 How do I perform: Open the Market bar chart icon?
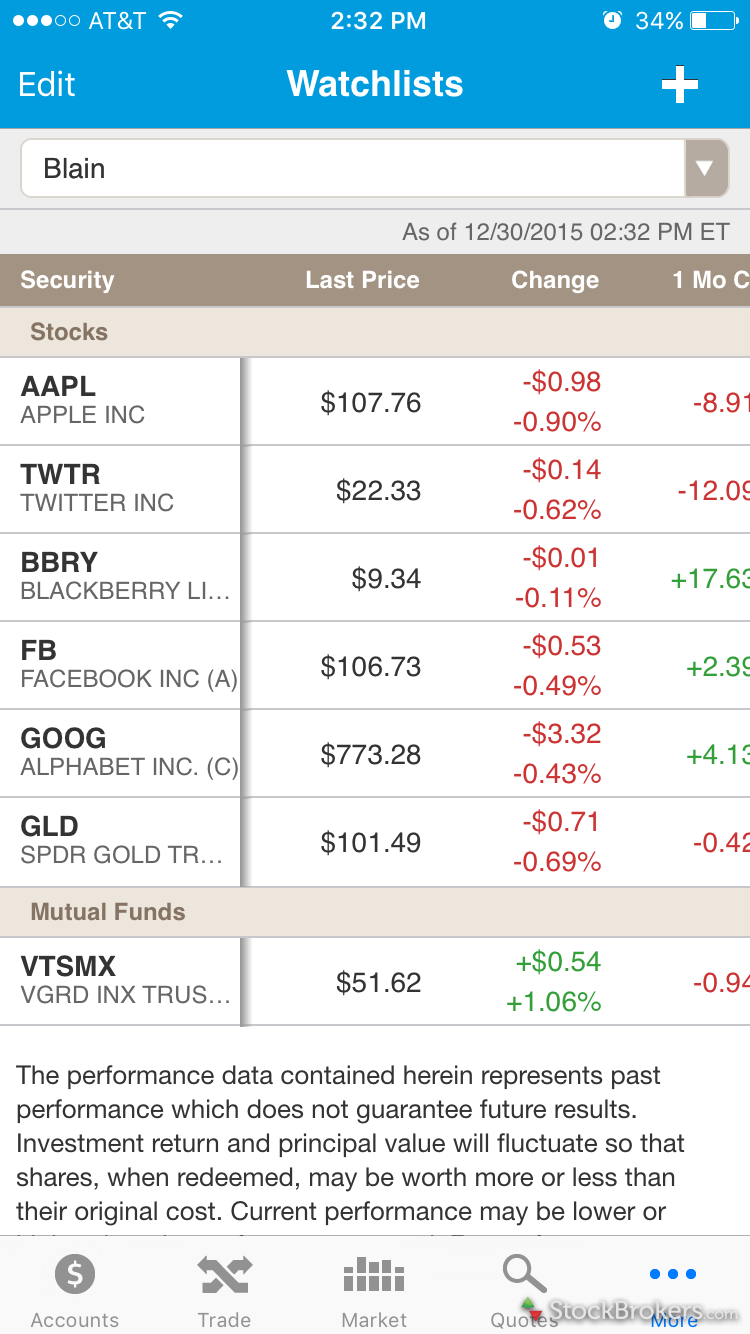[x=374, y=1276]
